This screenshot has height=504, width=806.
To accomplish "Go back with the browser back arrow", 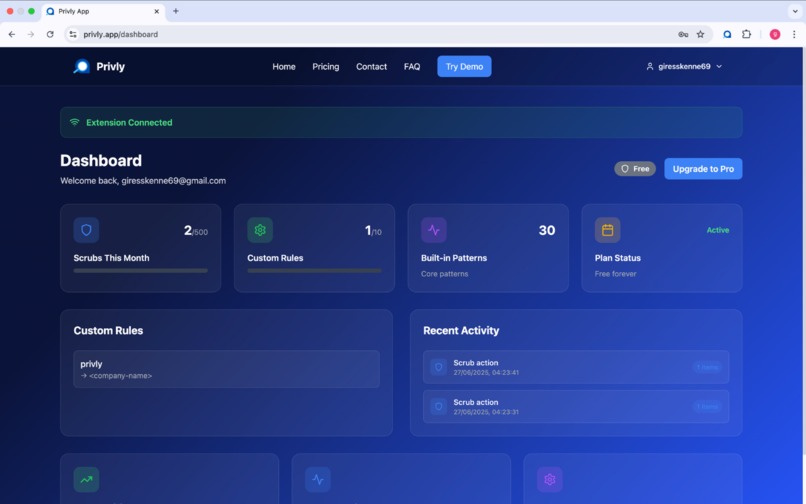I will [x=12, y=34].
